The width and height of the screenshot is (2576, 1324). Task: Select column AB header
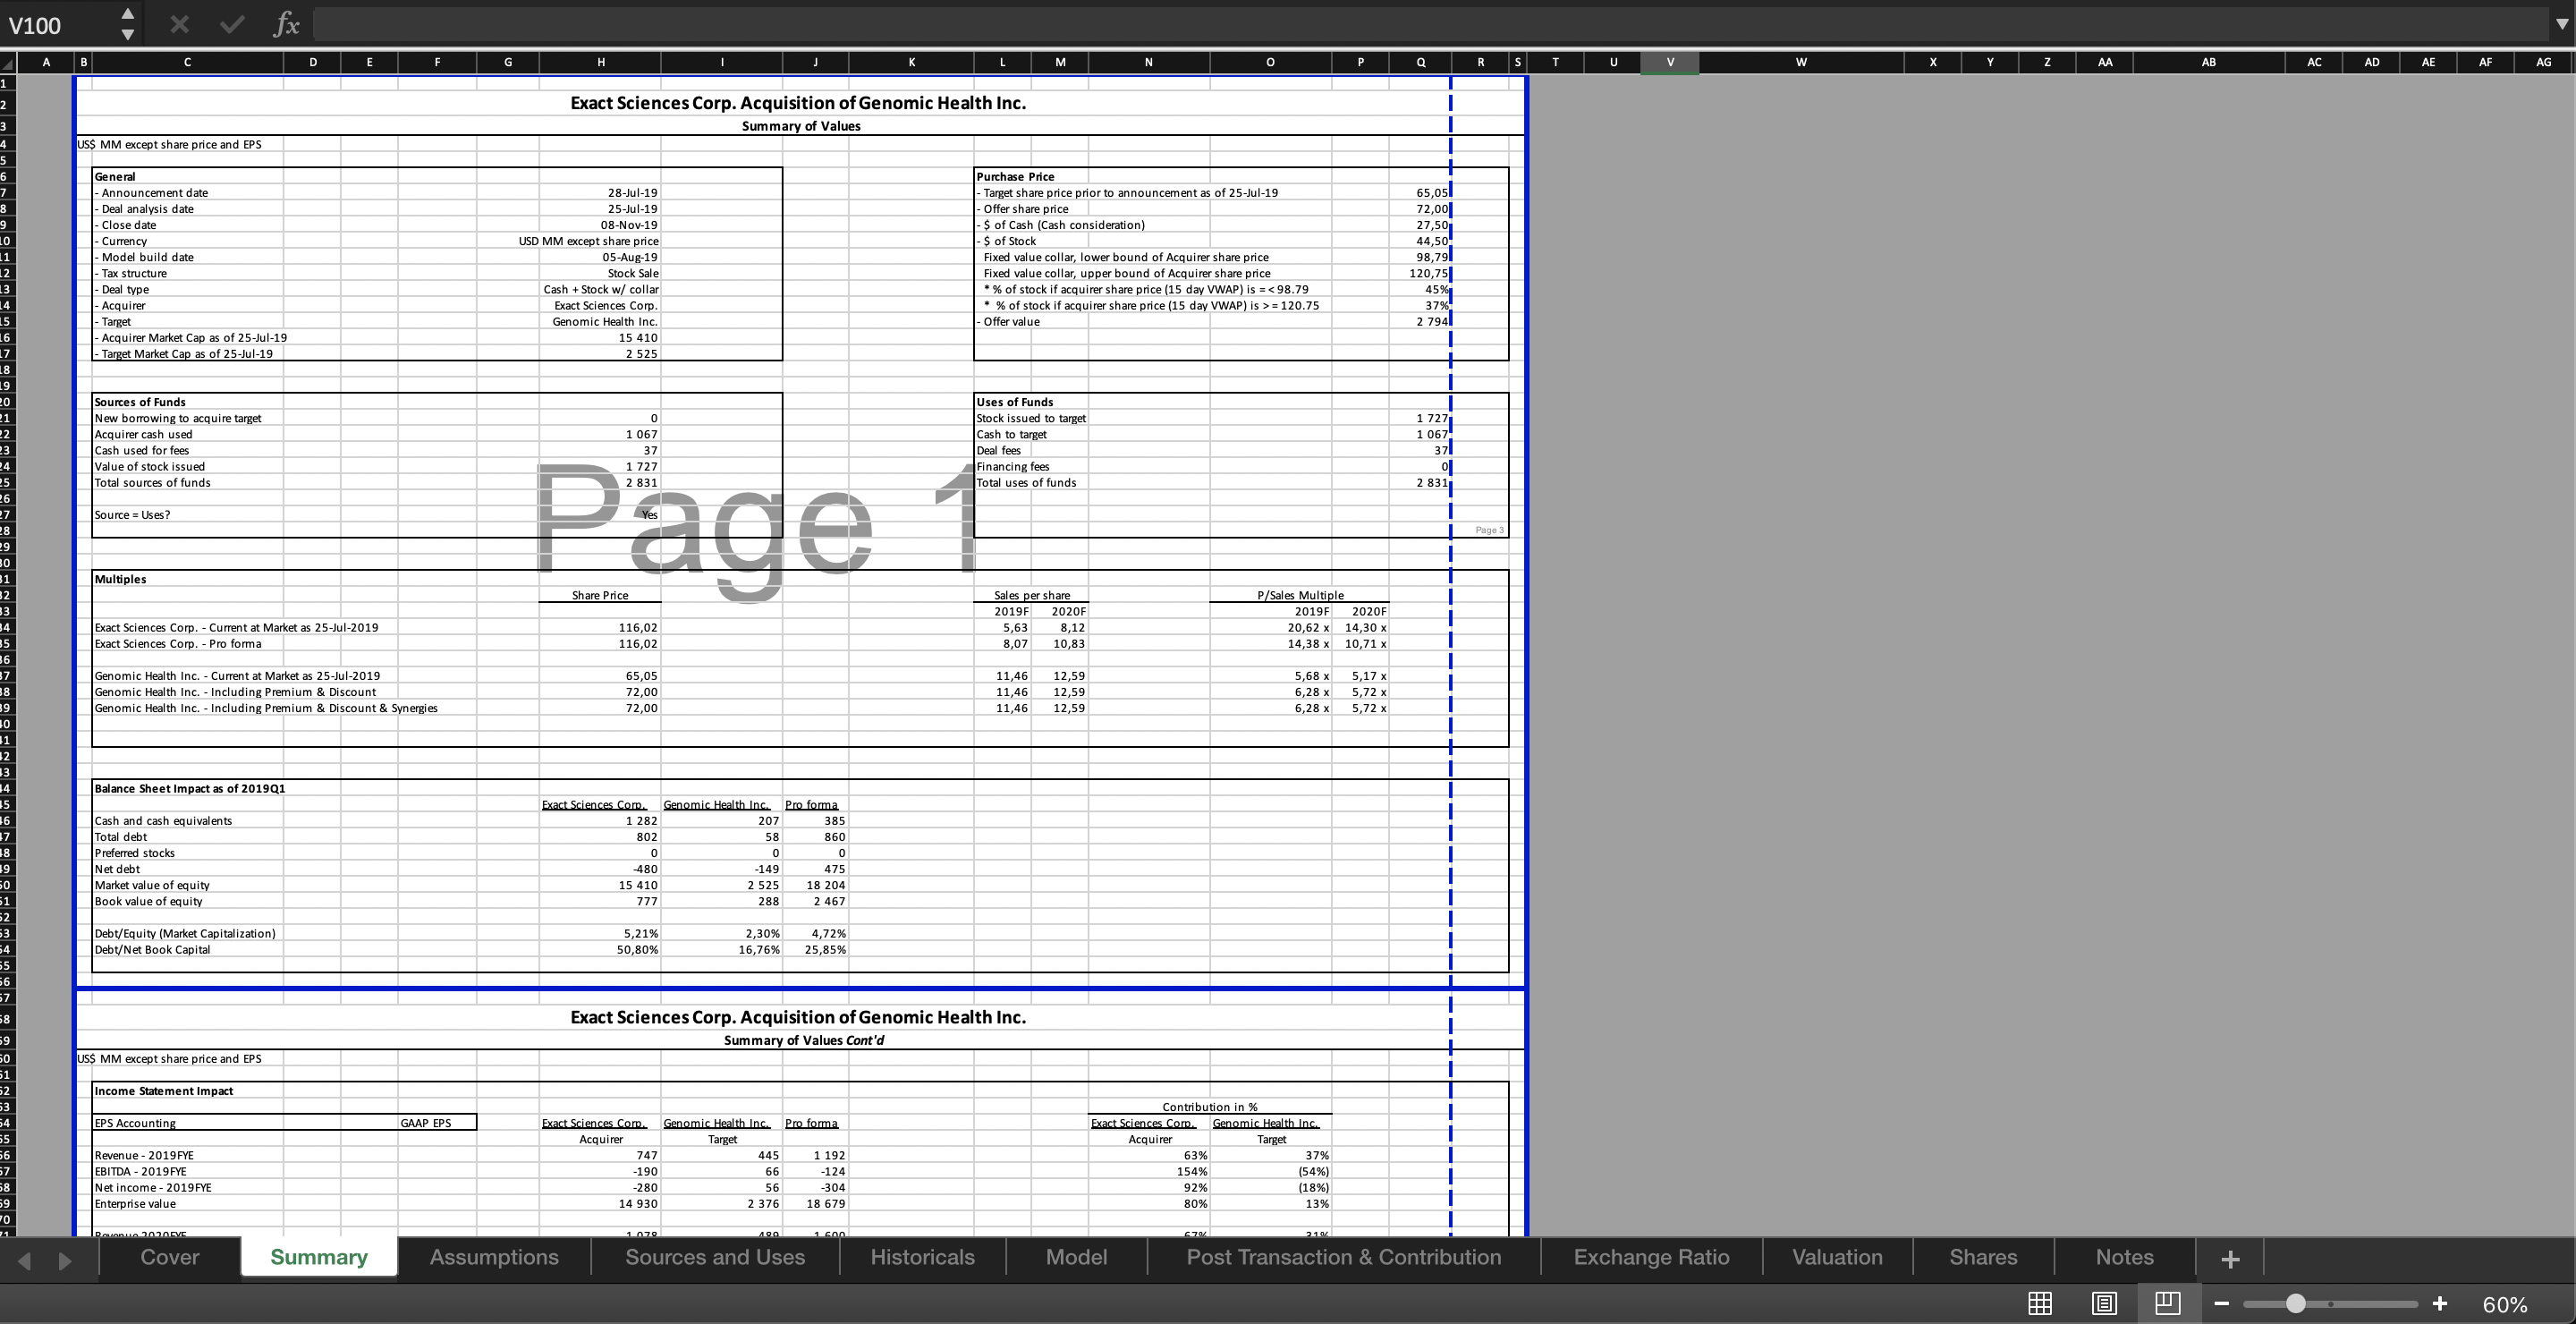[2208, 62]
